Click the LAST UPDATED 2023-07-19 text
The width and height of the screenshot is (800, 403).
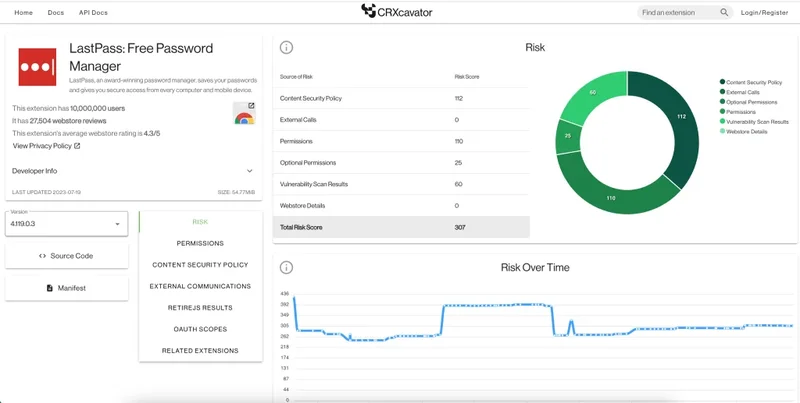tap(46, 192)
